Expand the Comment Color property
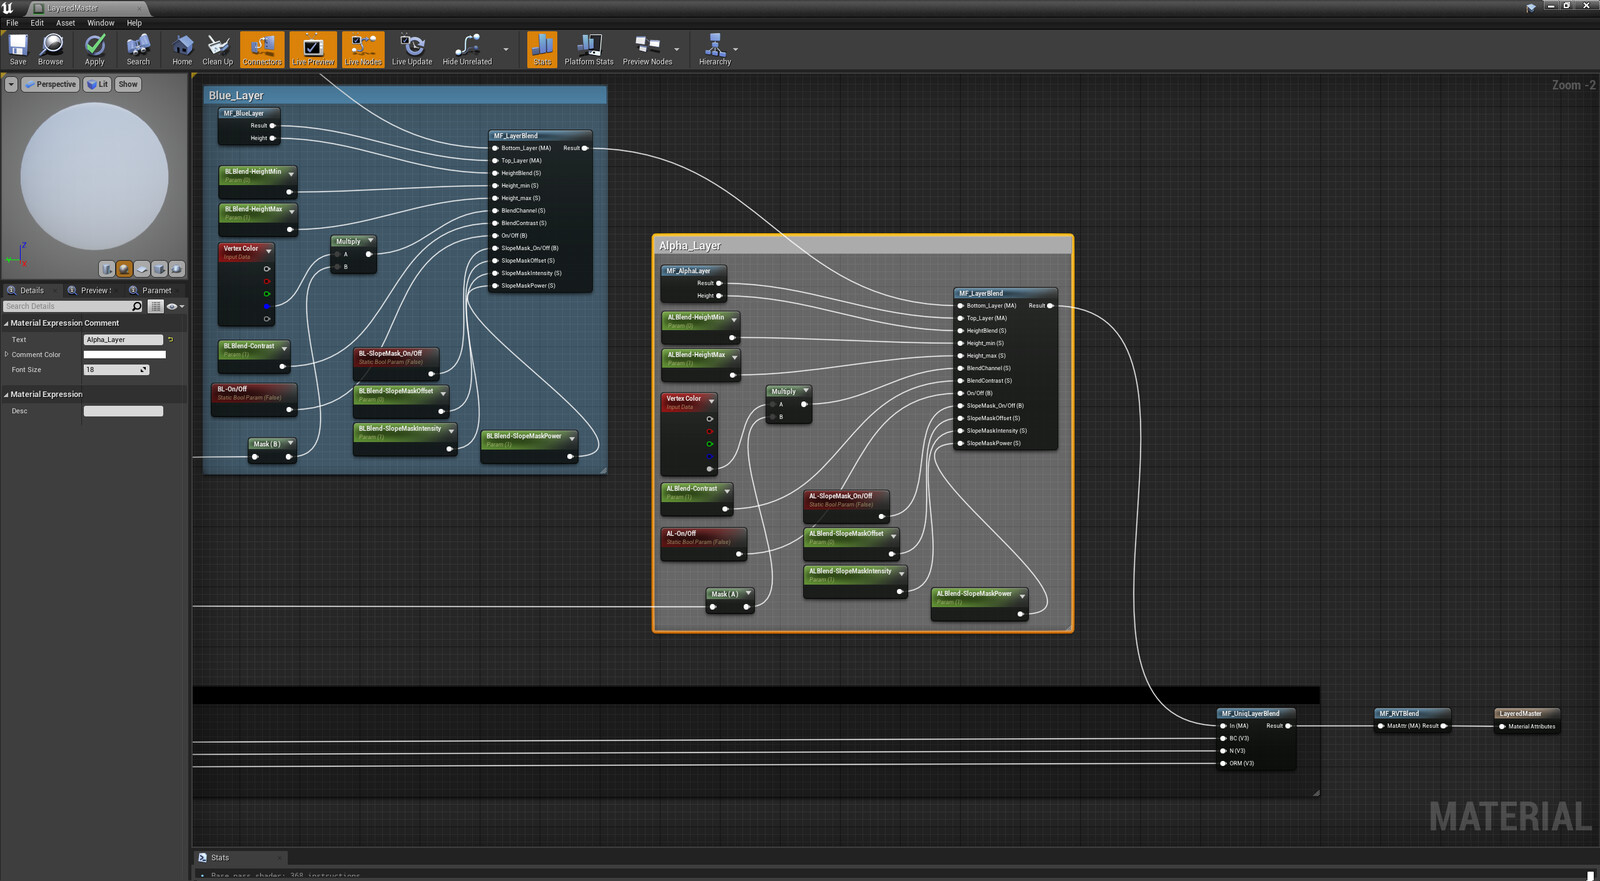The height and width of the screenshot is (881, 1600). pyautogui.click(x=6, y=354)
